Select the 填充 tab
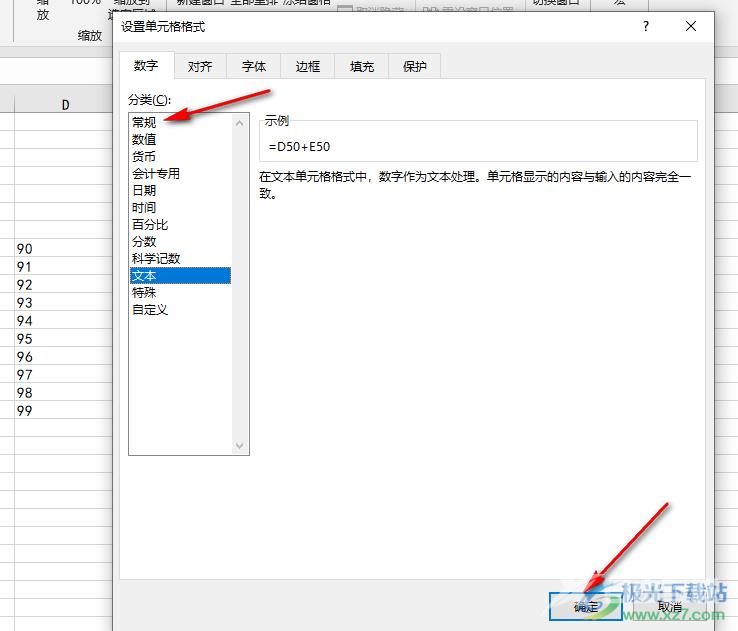Viewport: 738px width, 631px height. click(362, 66)
